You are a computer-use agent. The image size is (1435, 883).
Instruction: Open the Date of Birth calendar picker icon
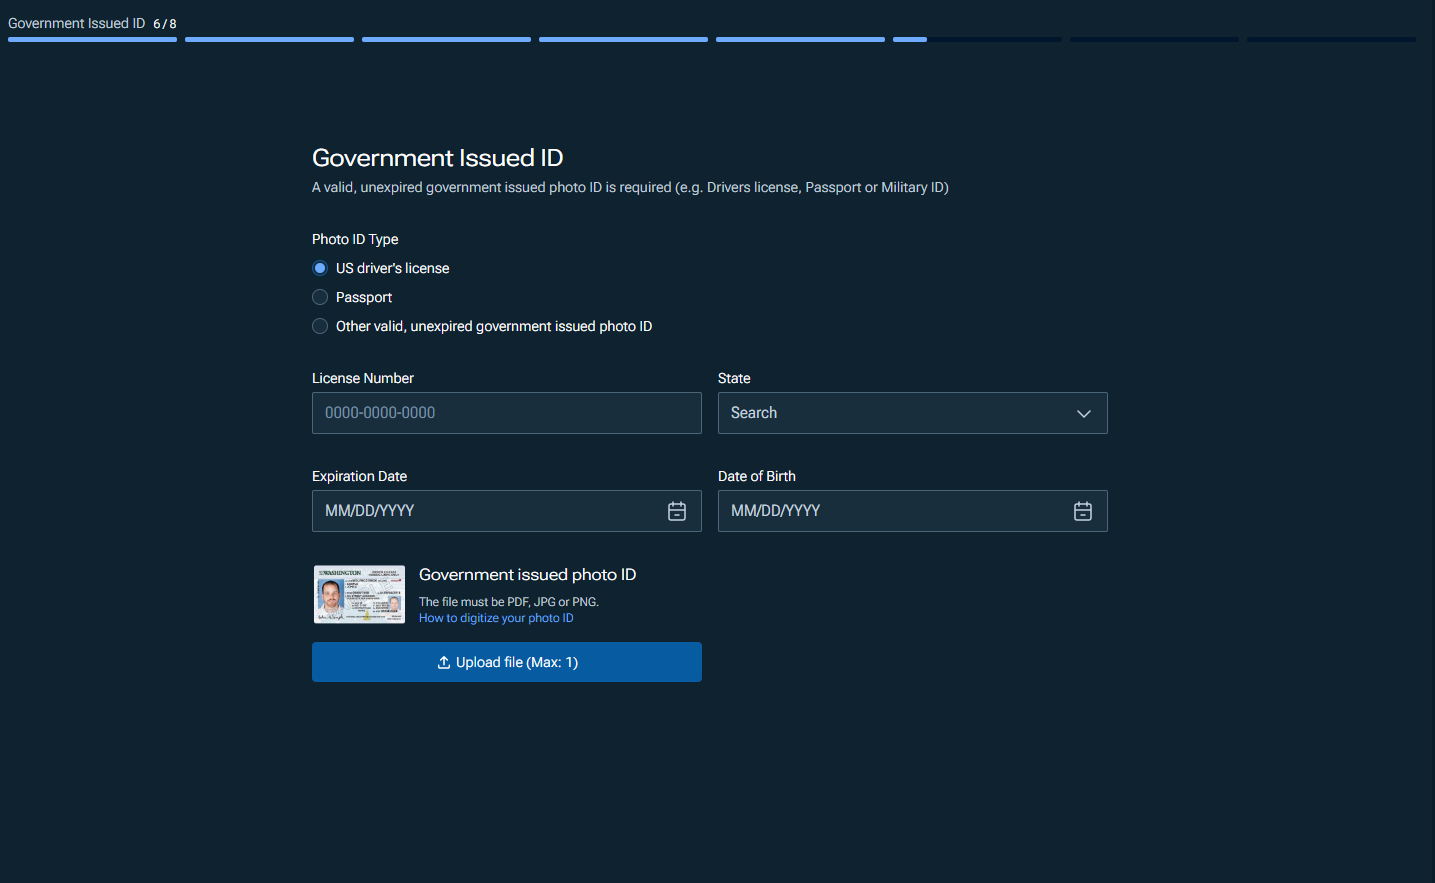click(1083, 511)
